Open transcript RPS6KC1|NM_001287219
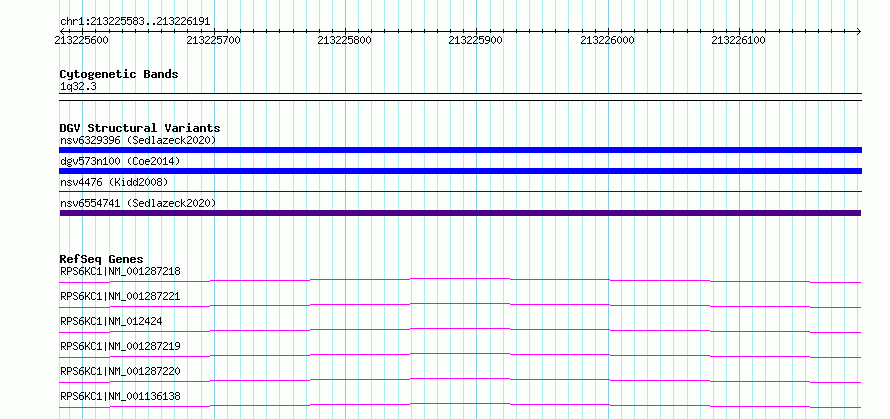 (120, 346)
